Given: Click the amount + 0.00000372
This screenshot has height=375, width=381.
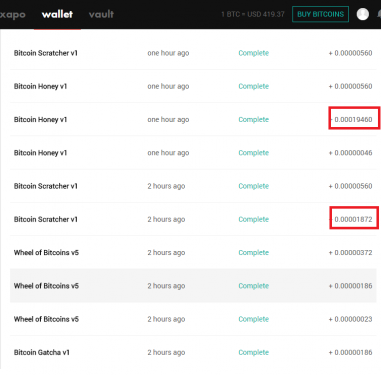Looking at the screenshot, I should [350, 253].
